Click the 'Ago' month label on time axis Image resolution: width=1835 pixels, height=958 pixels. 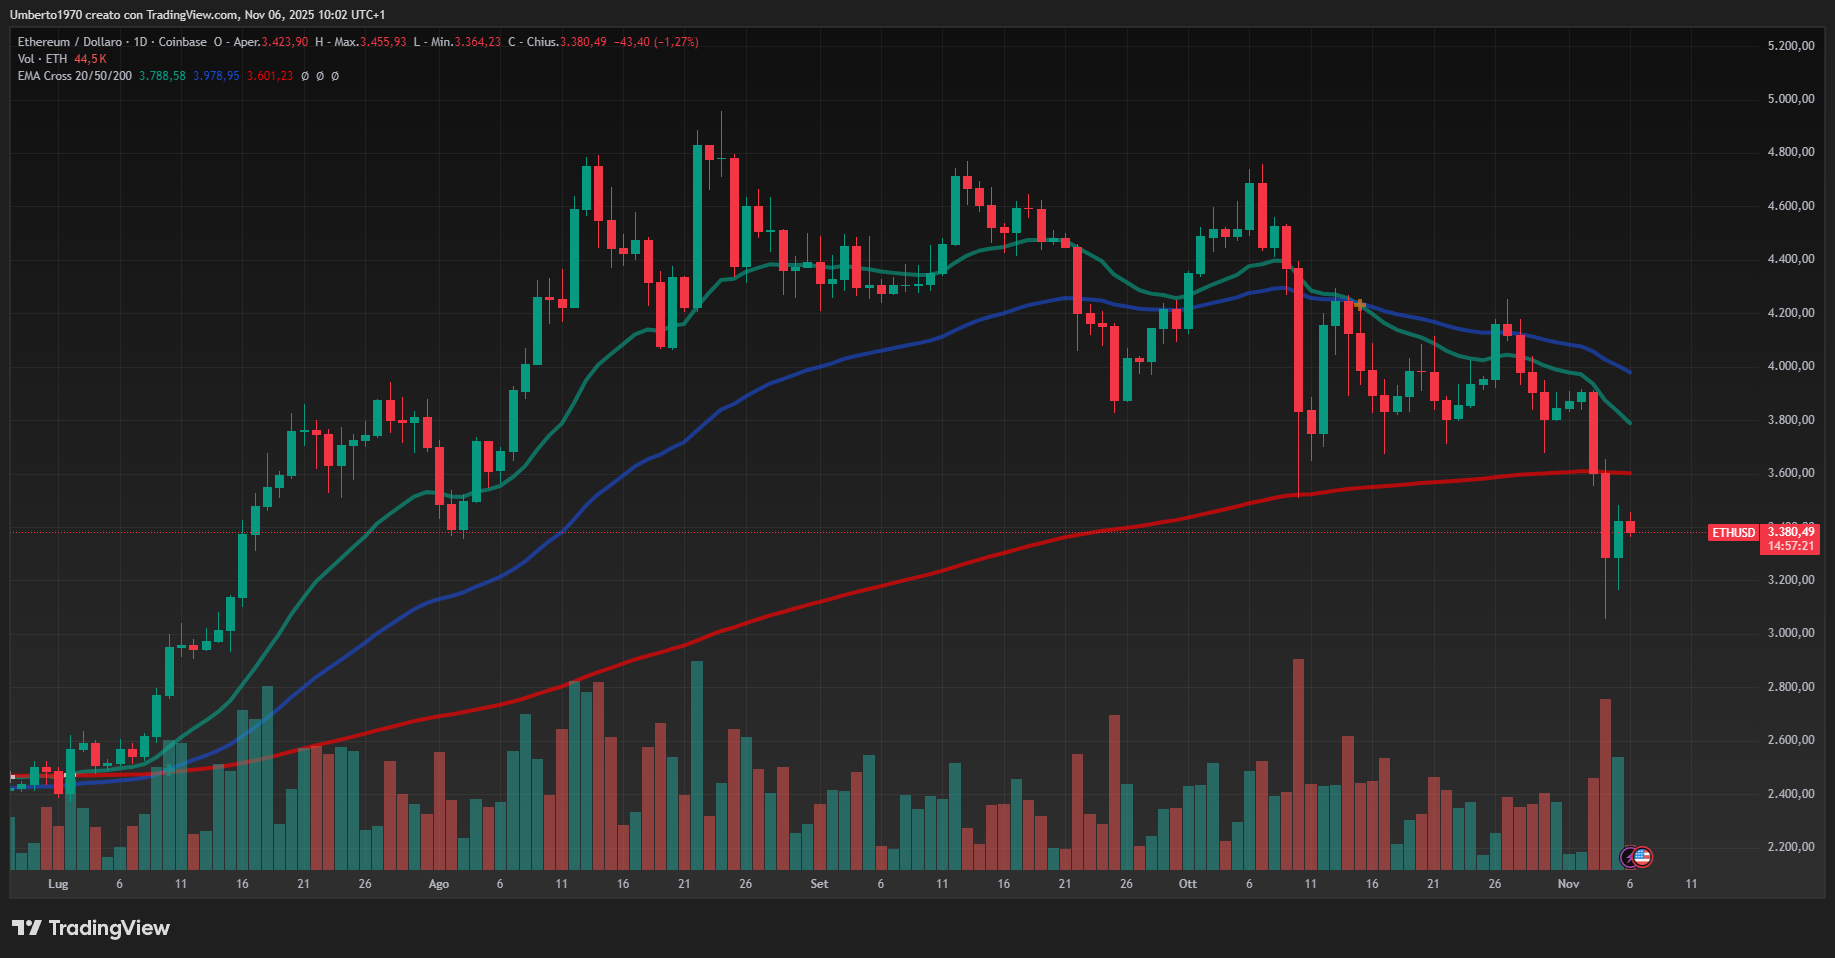click(438, 884)
